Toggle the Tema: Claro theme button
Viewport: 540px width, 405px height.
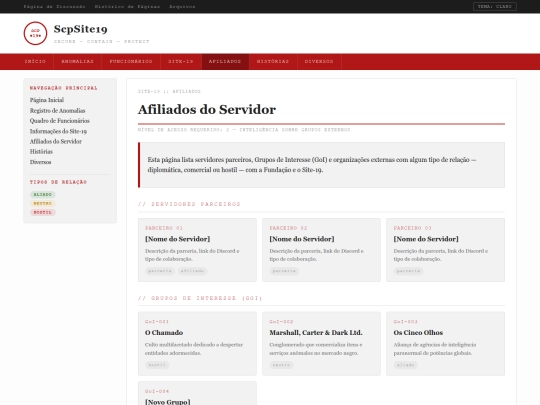[x=495, y=7]
